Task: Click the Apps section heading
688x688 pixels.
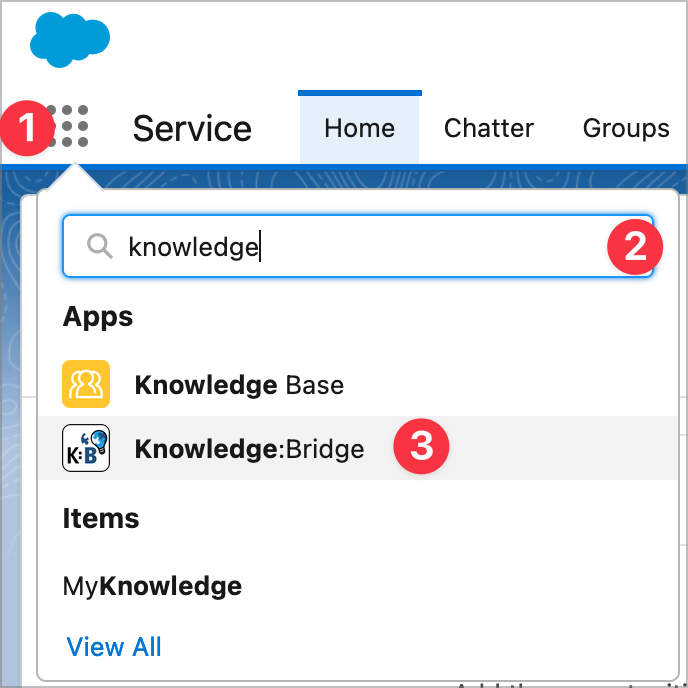Action: point(98,317)
